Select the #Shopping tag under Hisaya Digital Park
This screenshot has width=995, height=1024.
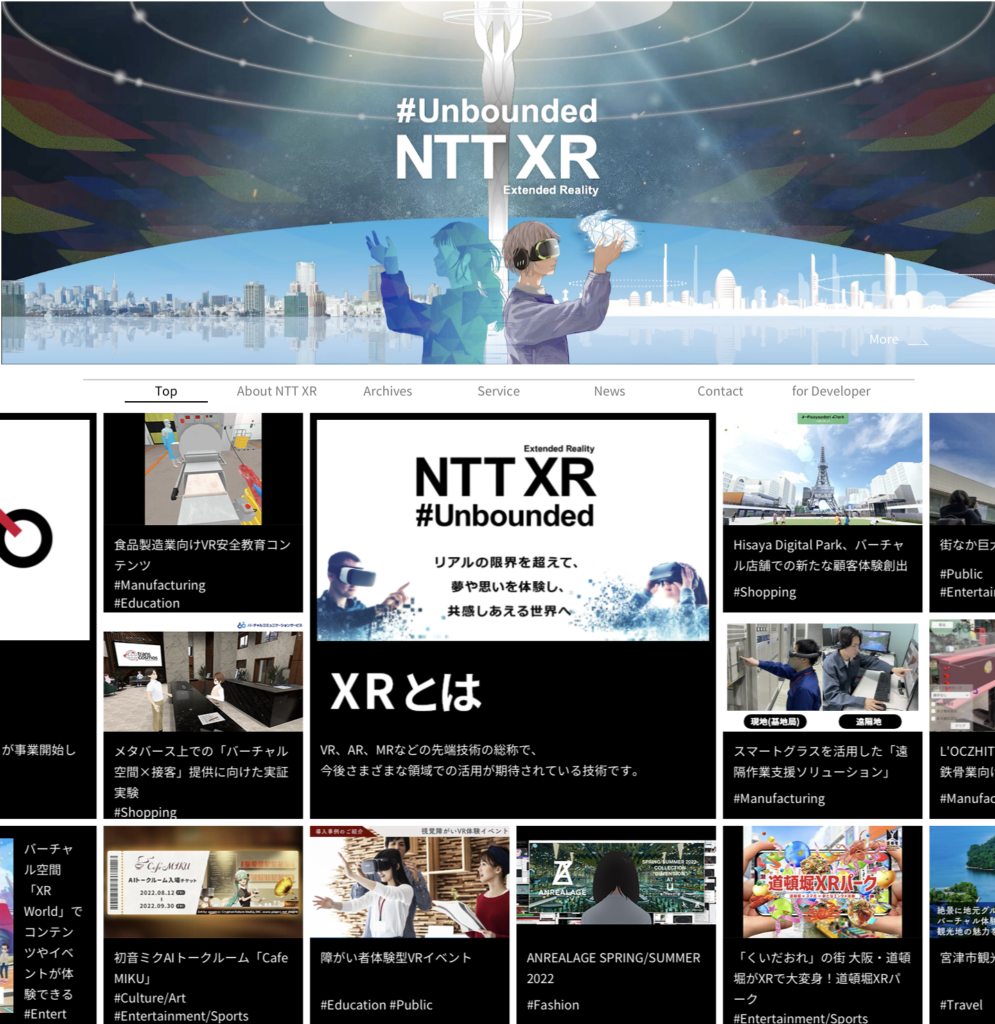coord(765,592)
